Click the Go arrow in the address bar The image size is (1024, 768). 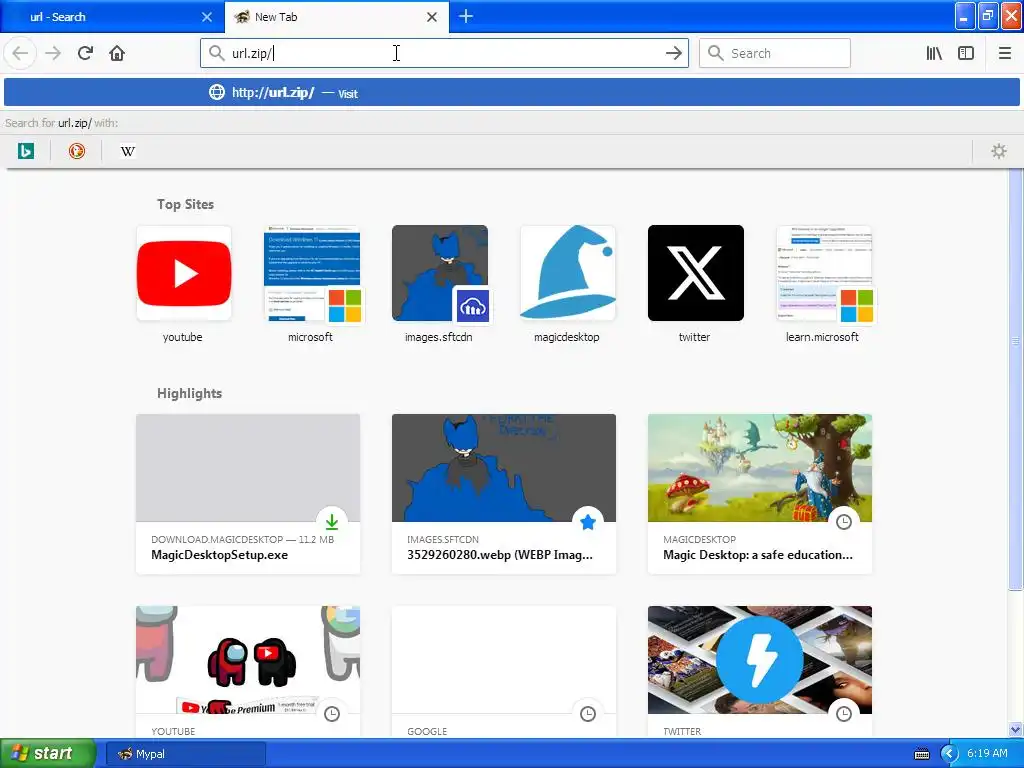coord(673,53)
